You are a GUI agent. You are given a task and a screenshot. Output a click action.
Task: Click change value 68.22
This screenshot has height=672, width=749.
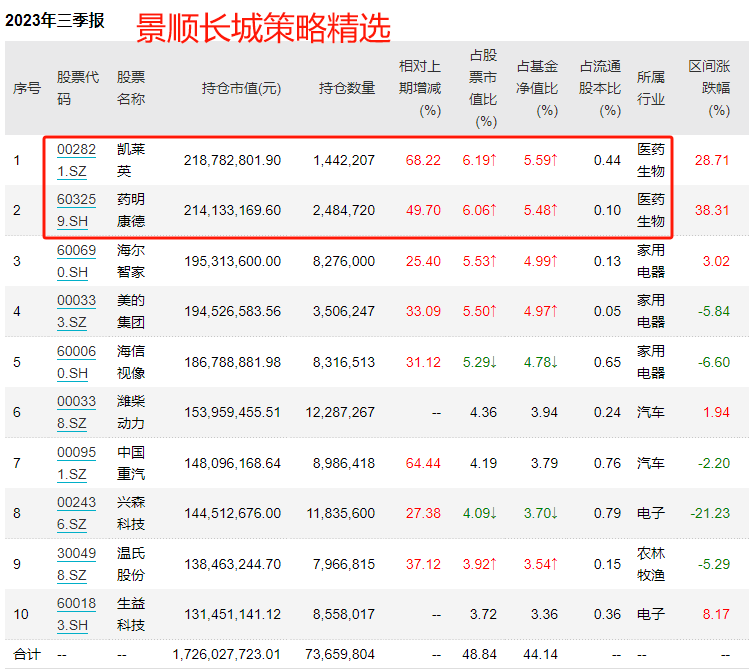(423, 160)
